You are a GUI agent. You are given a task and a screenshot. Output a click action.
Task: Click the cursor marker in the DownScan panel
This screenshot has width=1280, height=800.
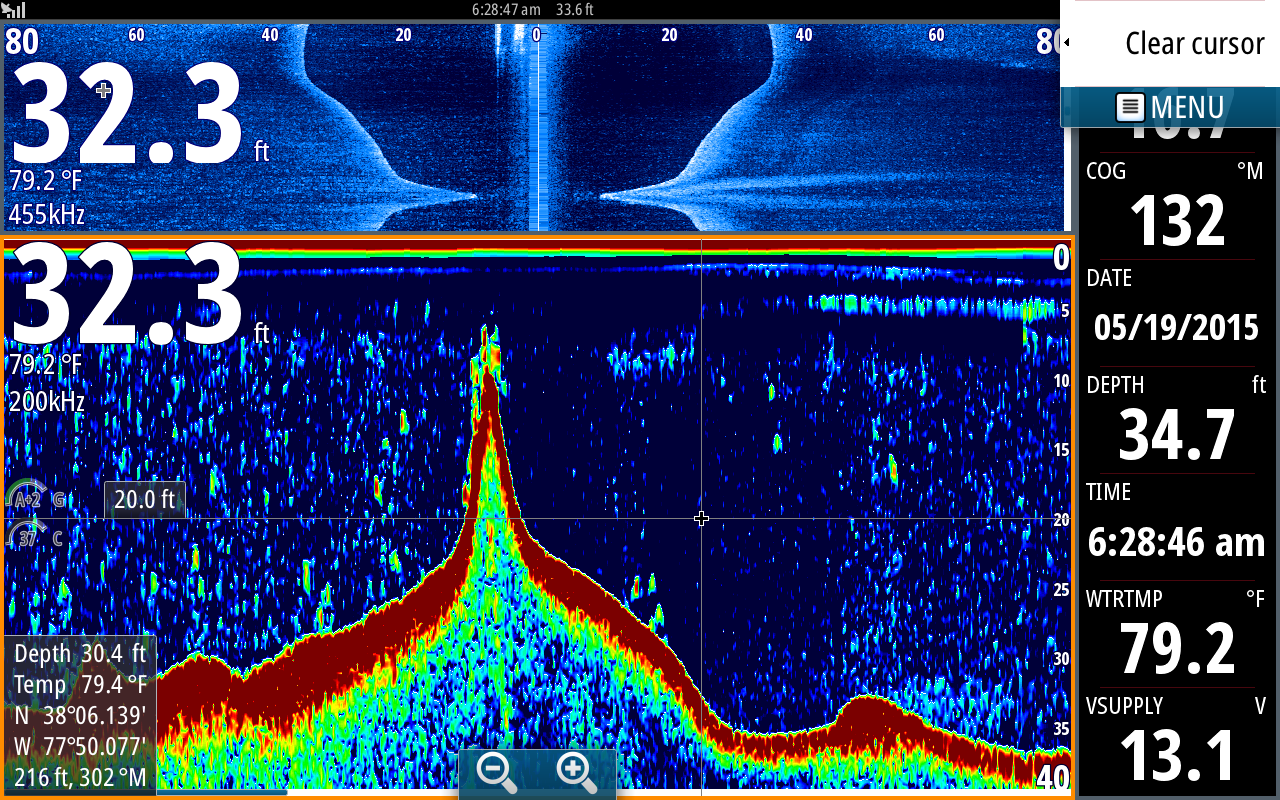(103, 89)
